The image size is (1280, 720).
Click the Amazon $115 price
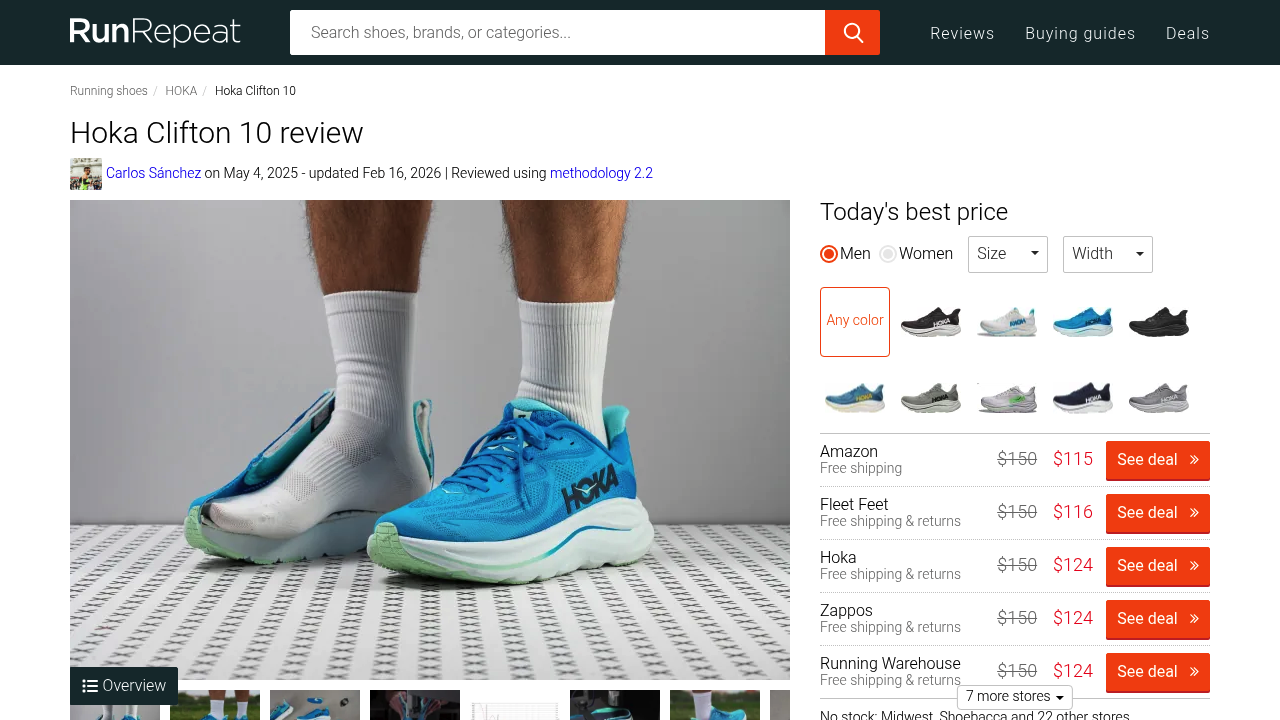click(x=1073, y=459)
